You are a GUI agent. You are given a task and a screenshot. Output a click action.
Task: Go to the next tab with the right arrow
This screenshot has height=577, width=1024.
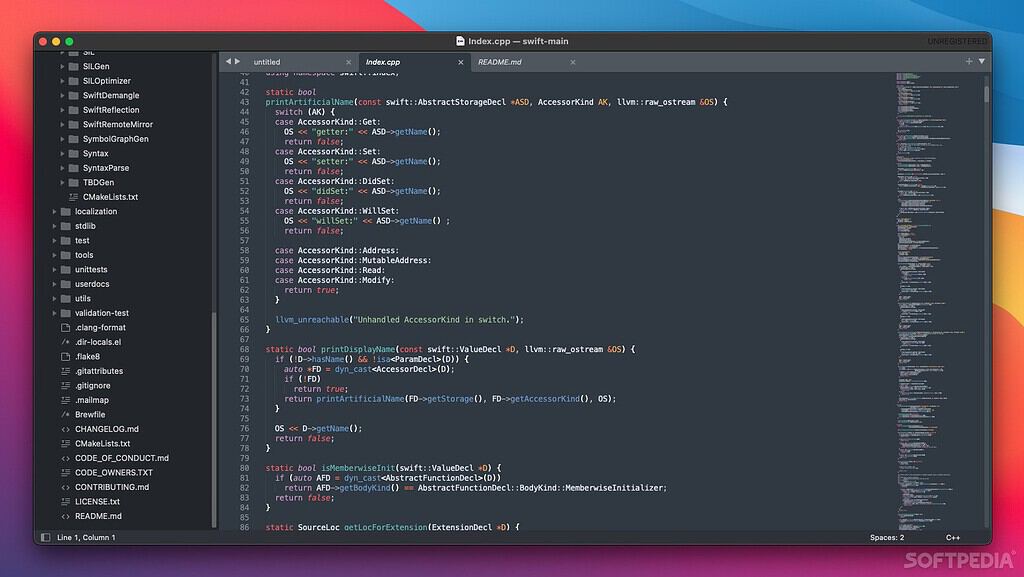click(x=238, y=61)
